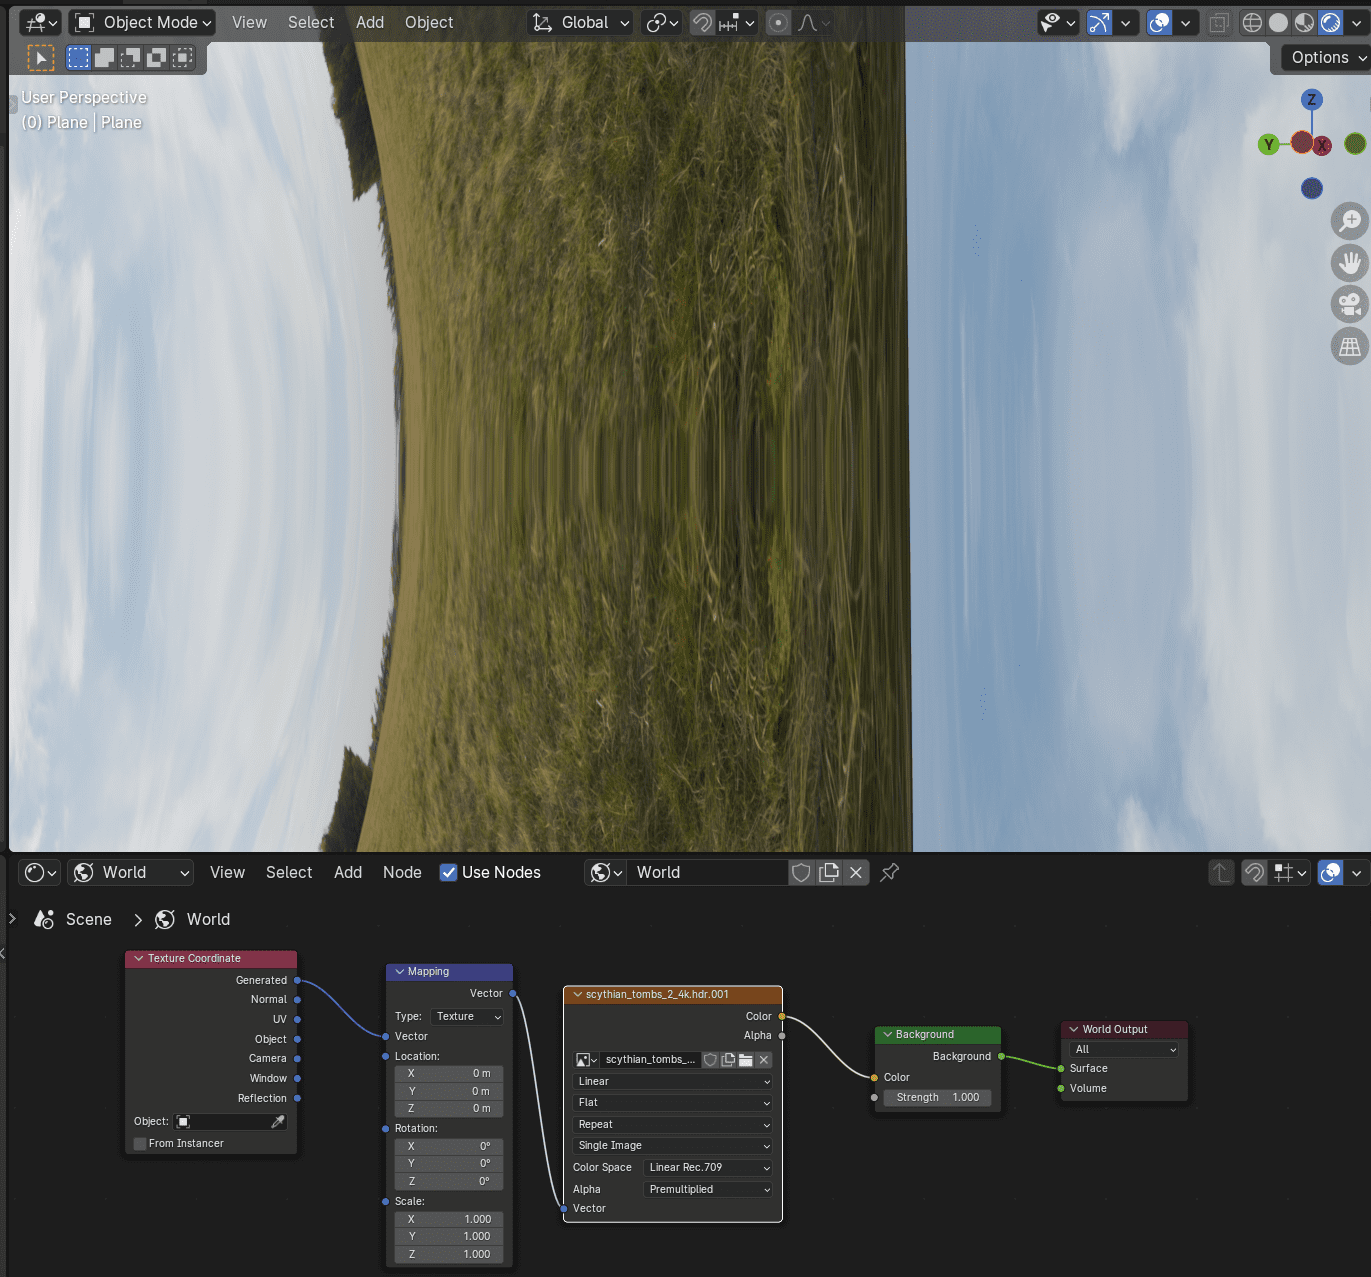The width and height of the screenshot is (1371, 1277).
Task: Open the Global transform orientation dropdown
Action: (580, 22)
